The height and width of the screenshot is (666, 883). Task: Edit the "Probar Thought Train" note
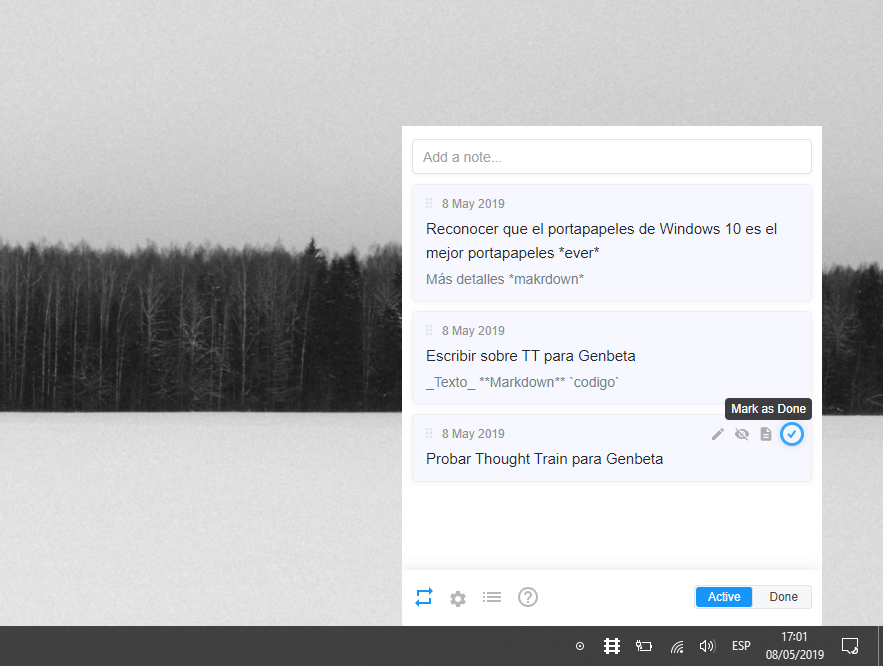[x=717, y=434]
